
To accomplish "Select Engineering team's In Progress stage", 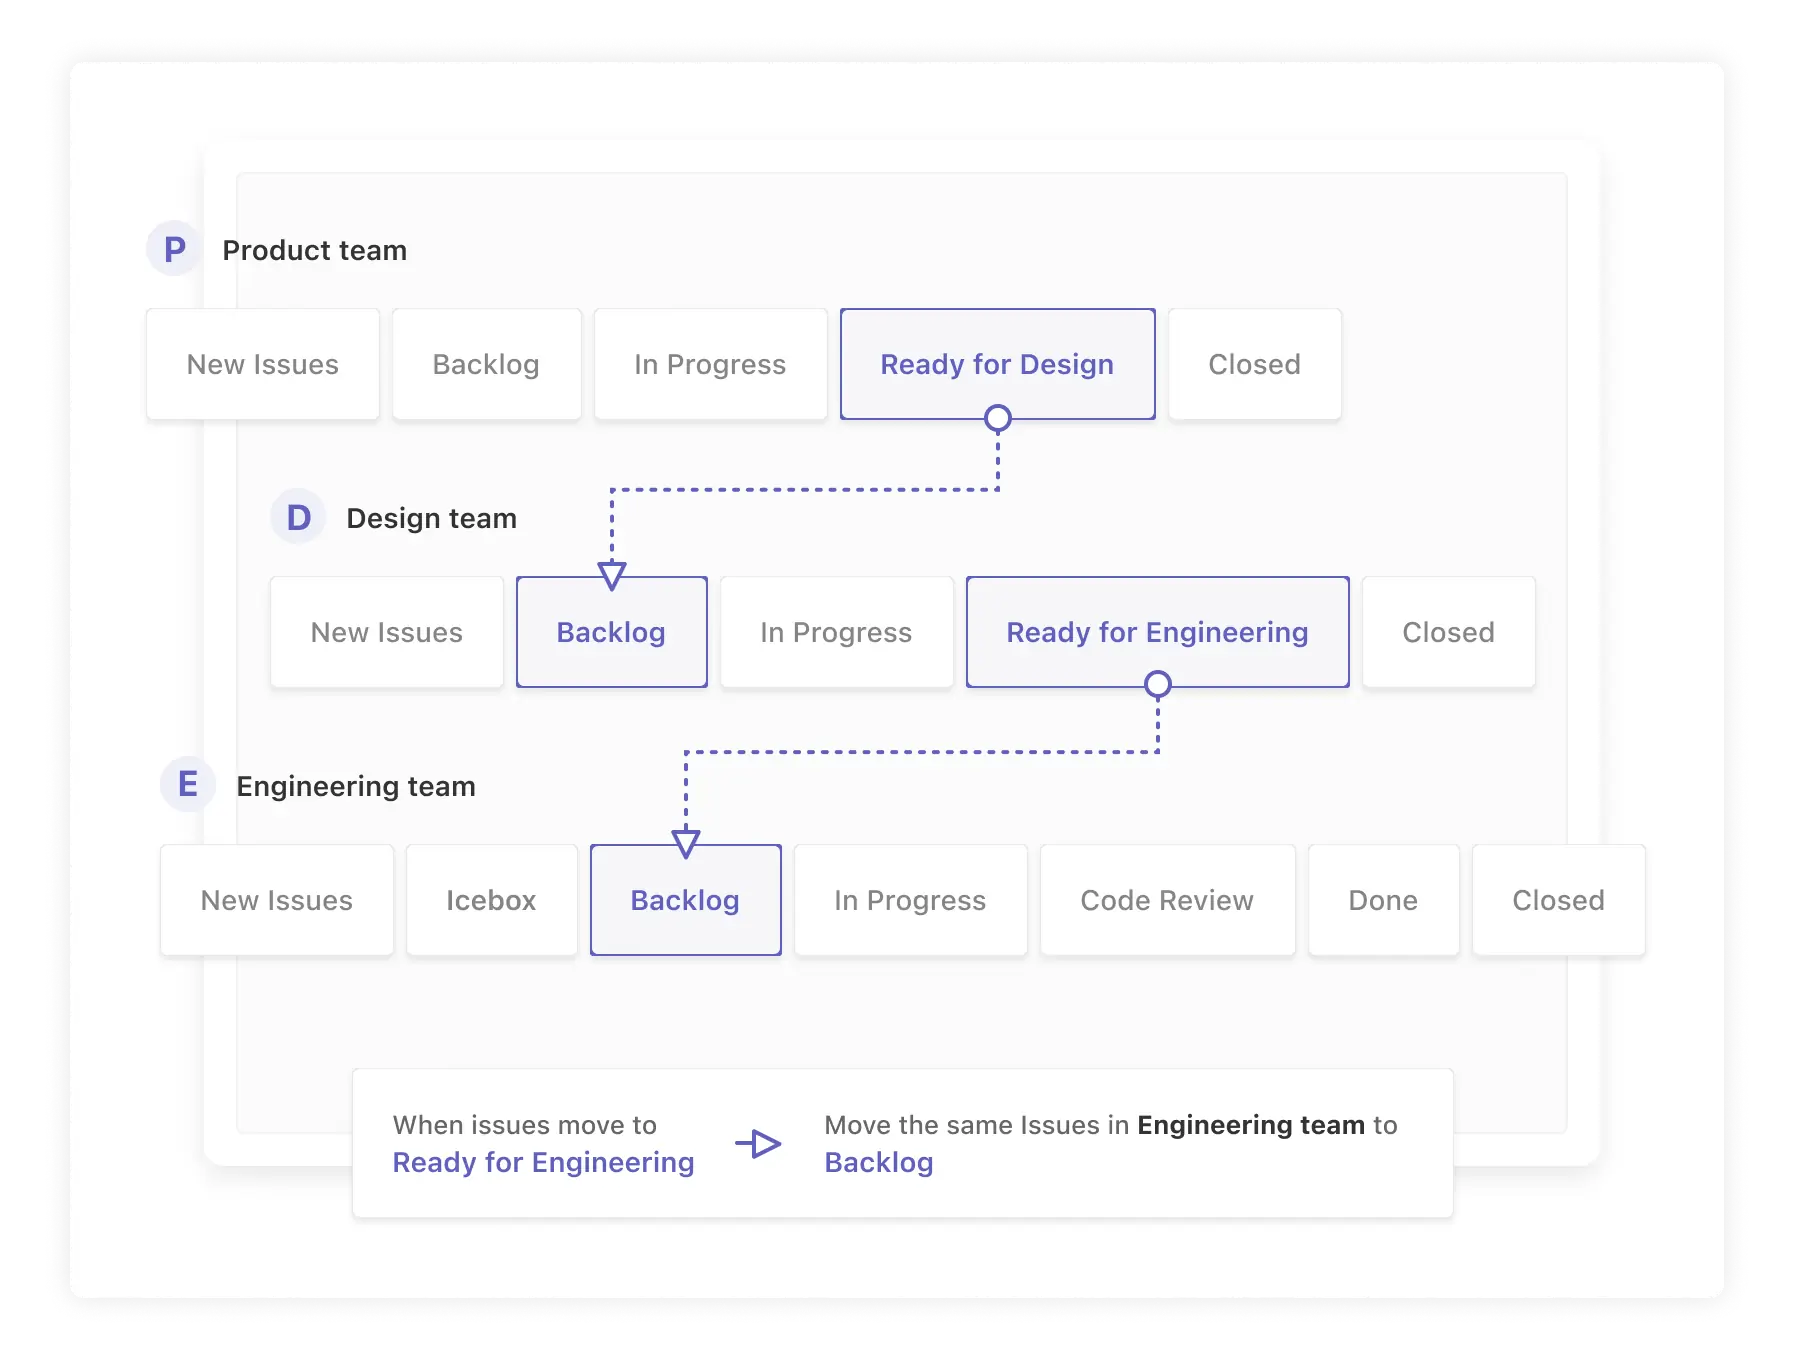I will (911, 900).
